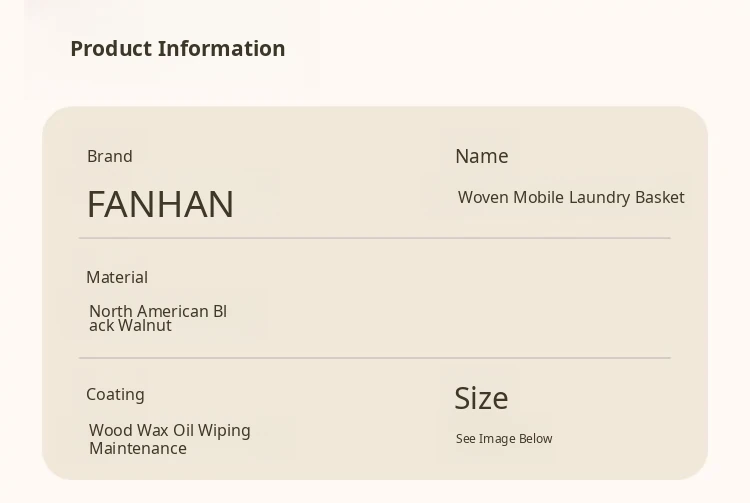750x503 pixels.
Task: Click the word Walnut in material value
Action: tap(145, 325)
